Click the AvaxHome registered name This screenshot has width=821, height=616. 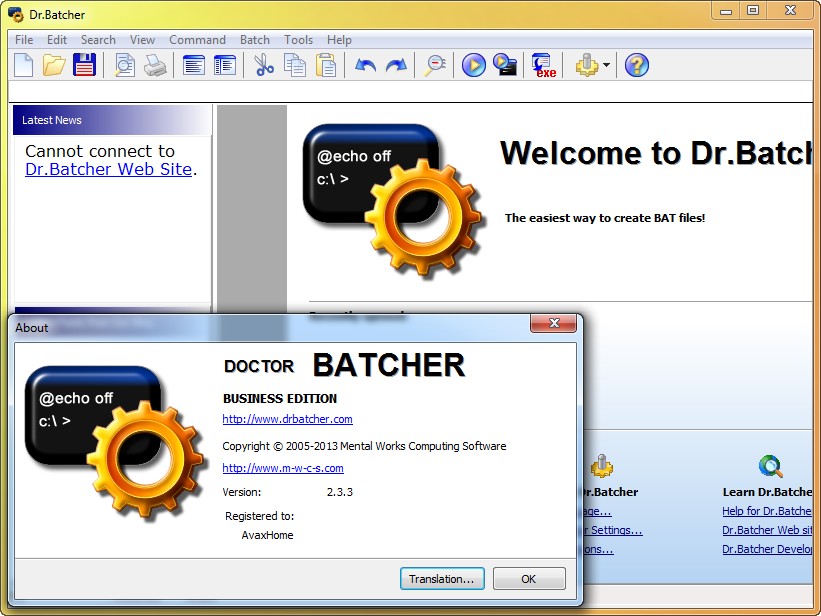(268, 535)
